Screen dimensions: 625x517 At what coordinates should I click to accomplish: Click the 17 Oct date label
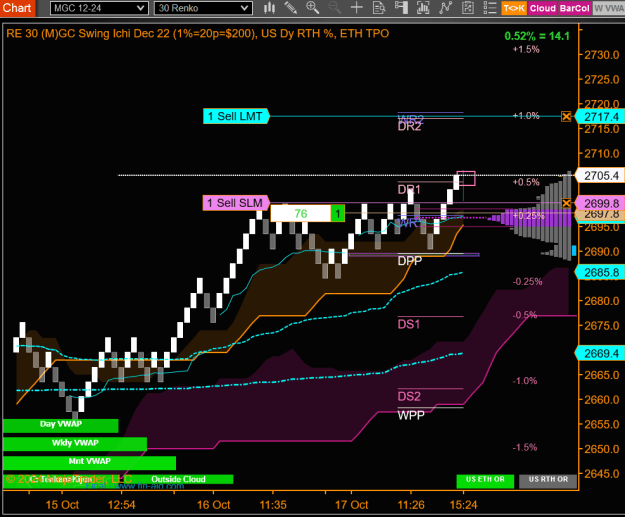click(351, 505)
